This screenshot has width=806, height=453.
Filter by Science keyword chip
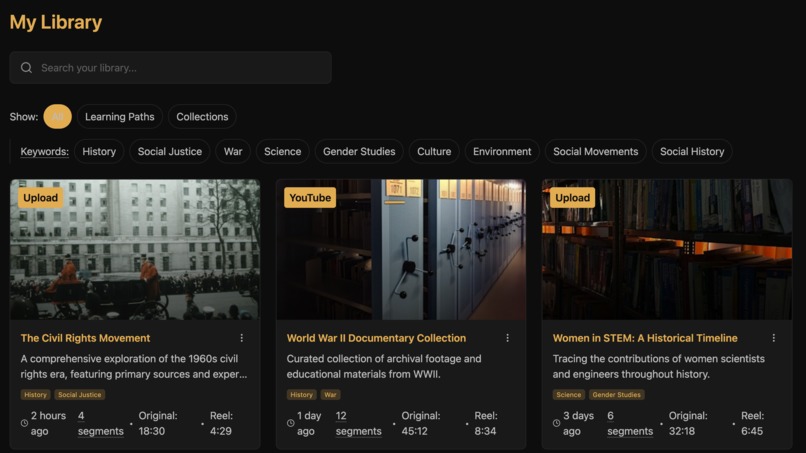click(283, 152)
